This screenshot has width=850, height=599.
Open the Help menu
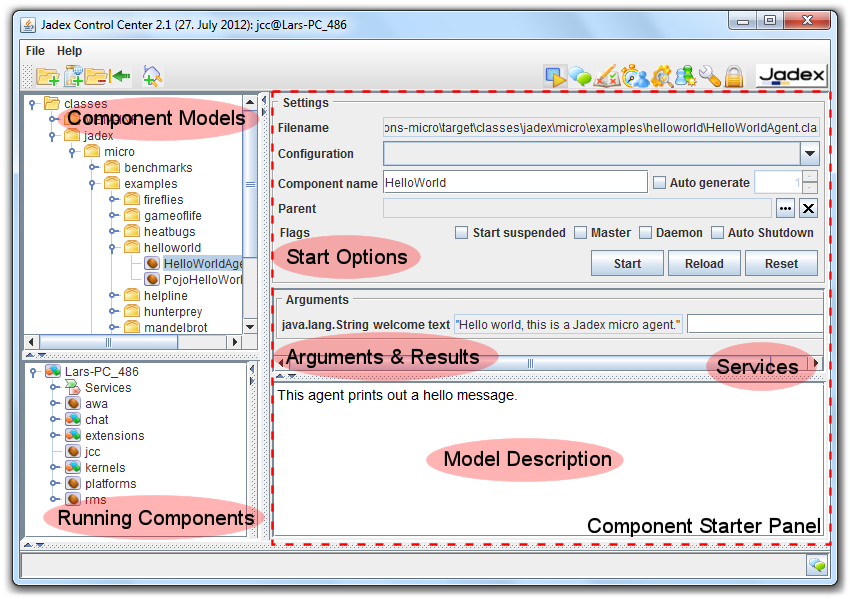coord(69,51)
